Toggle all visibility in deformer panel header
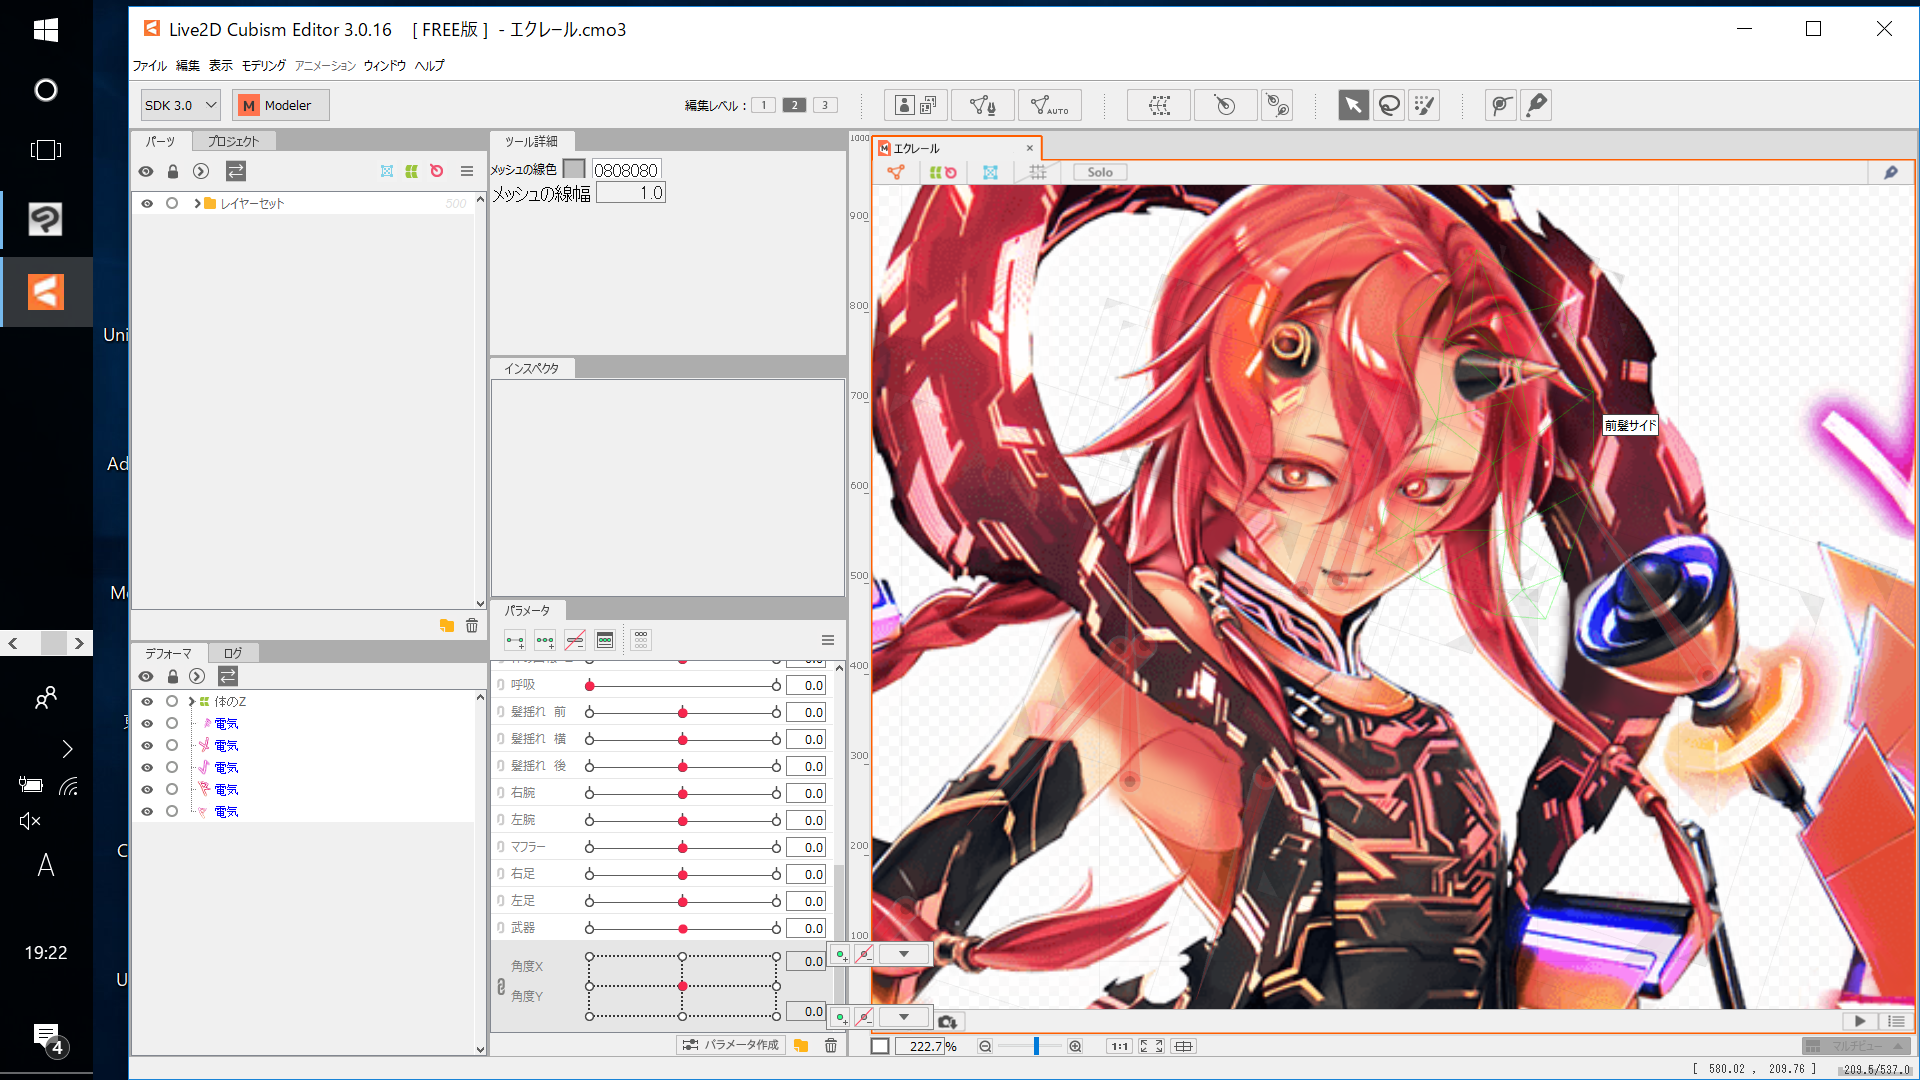 click(146, 677)
